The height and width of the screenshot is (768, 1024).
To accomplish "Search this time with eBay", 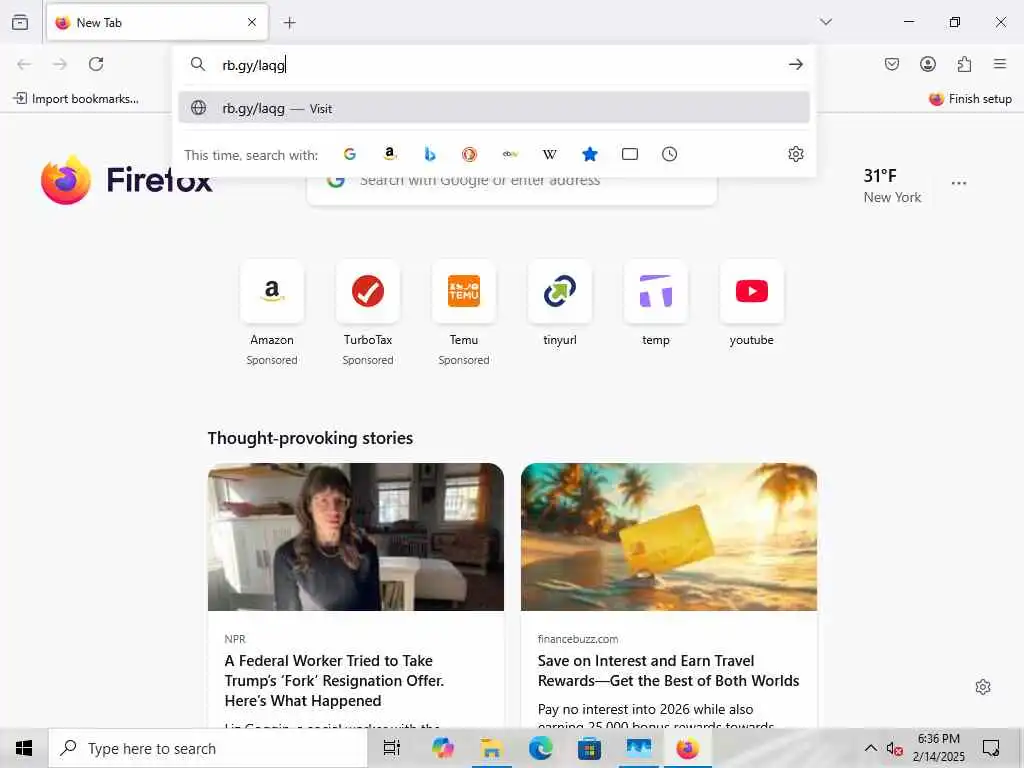I will [510, 154].
